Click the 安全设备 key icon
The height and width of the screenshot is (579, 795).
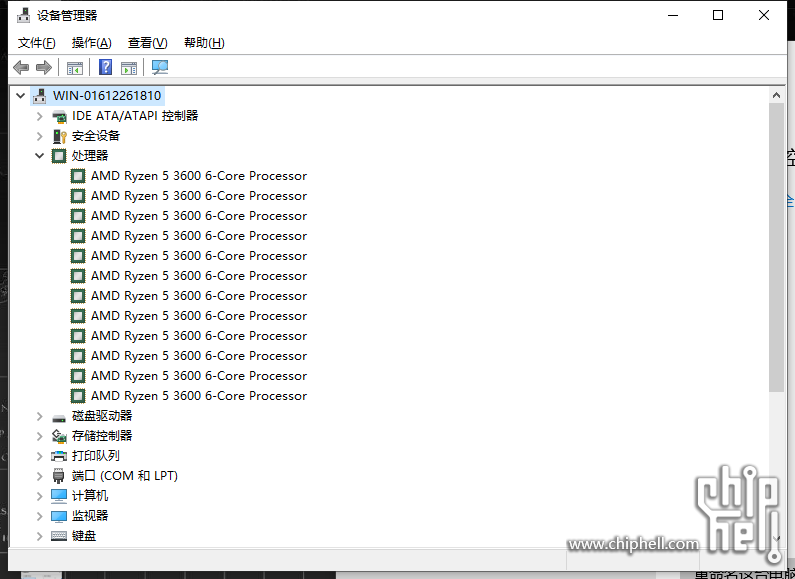click(x=59, y=136)
